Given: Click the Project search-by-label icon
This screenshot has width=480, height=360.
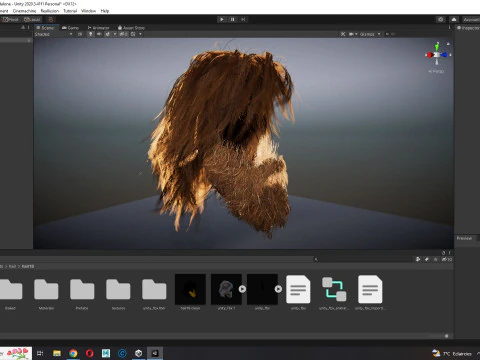Looking at the screenshot, I should tap(427, 259).
